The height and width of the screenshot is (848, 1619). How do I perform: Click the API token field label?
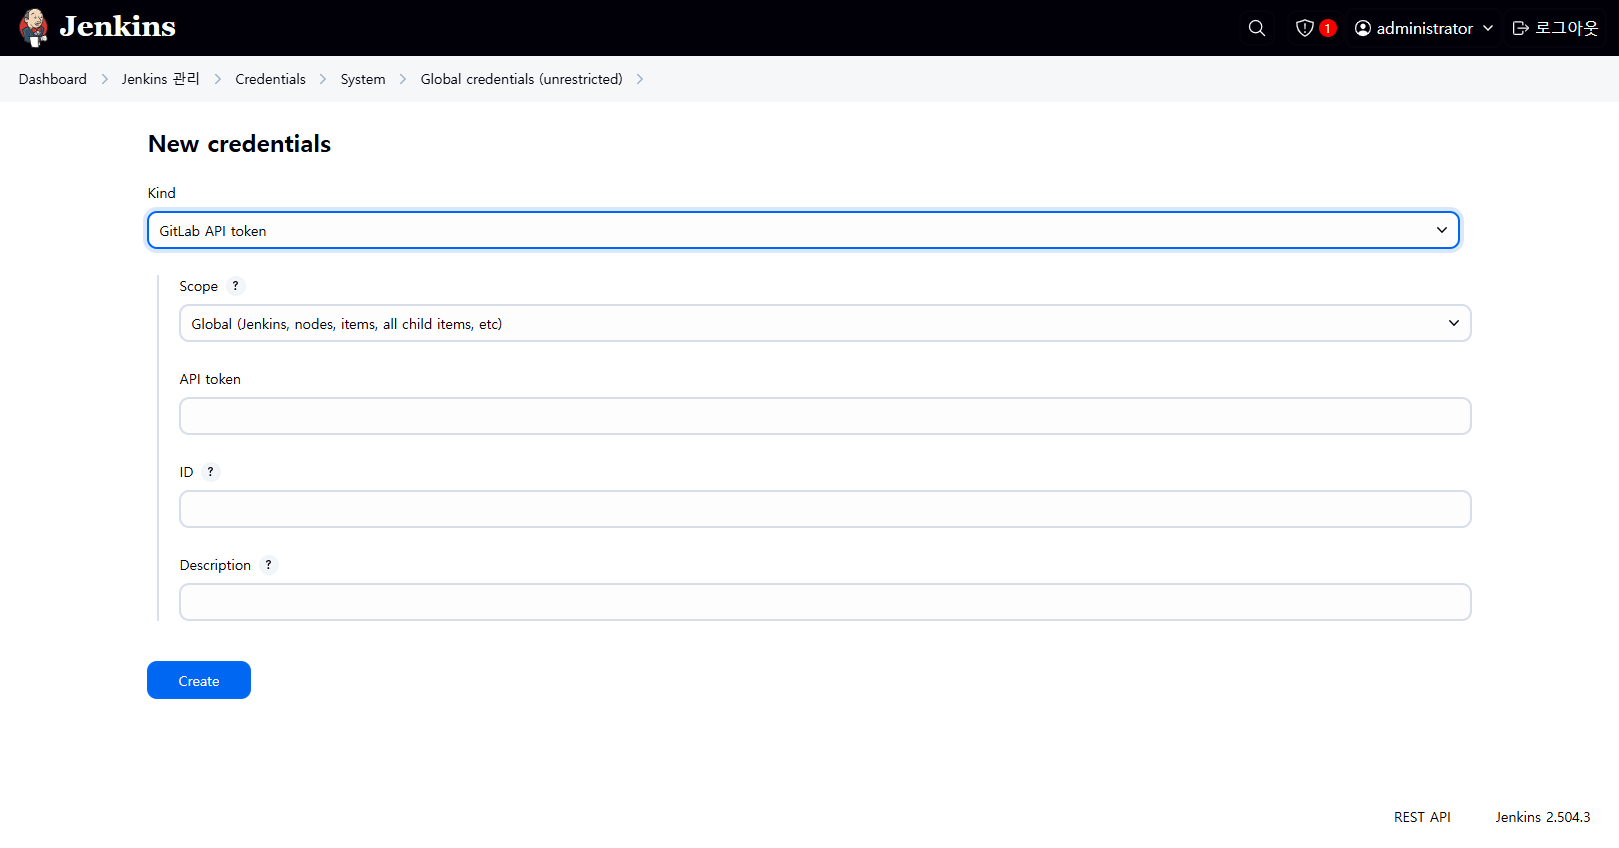(x=210, y=379)
